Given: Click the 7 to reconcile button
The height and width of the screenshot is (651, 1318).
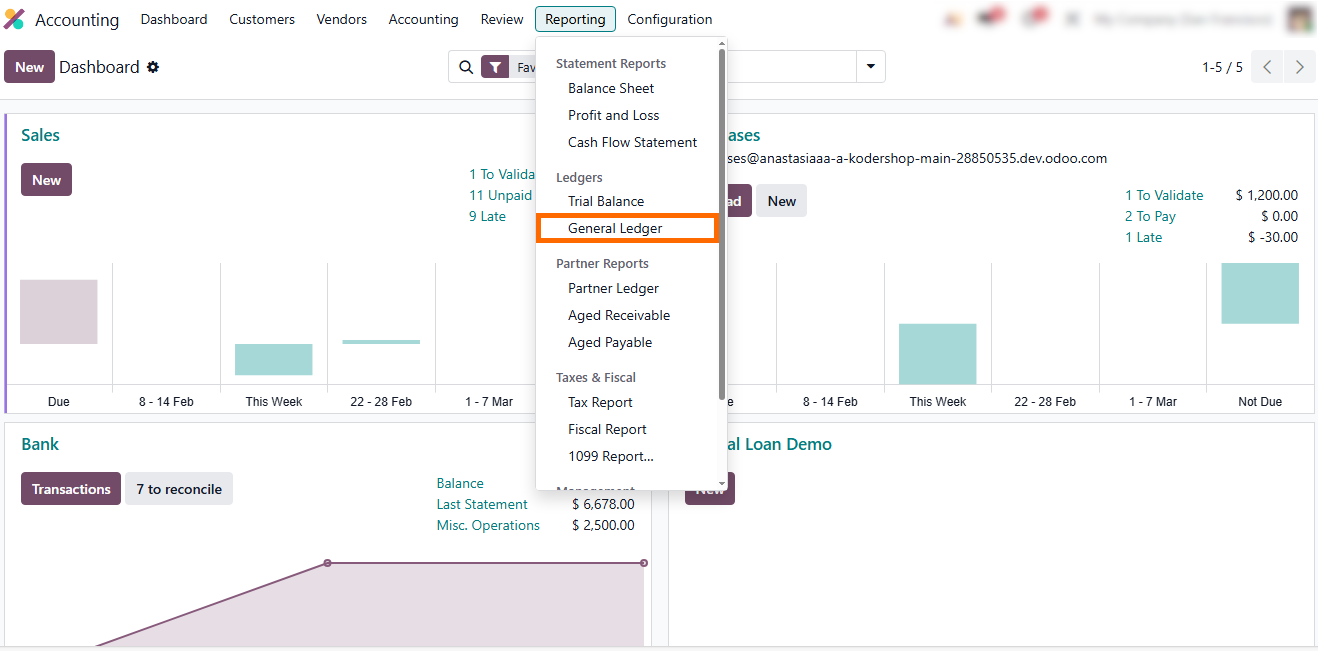Looking at the screenshot, I should click(178, 489).
